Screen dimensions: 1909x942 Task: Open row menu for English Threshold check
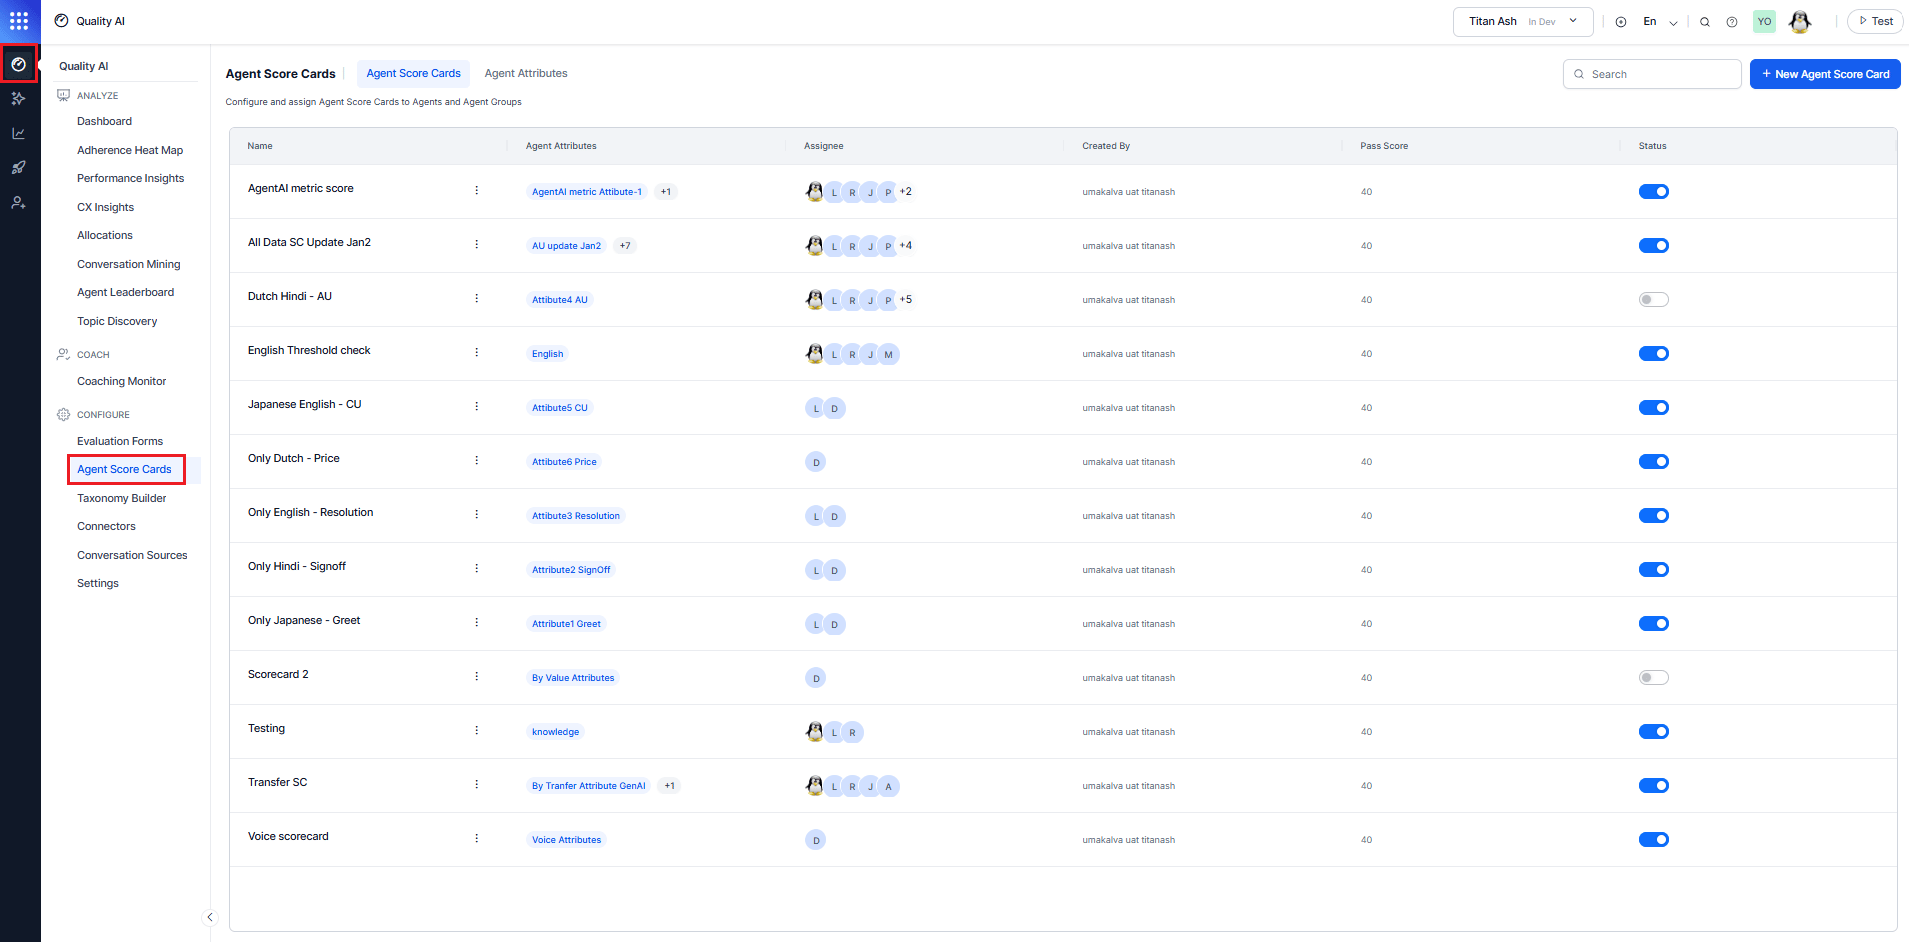coord(476,352)
